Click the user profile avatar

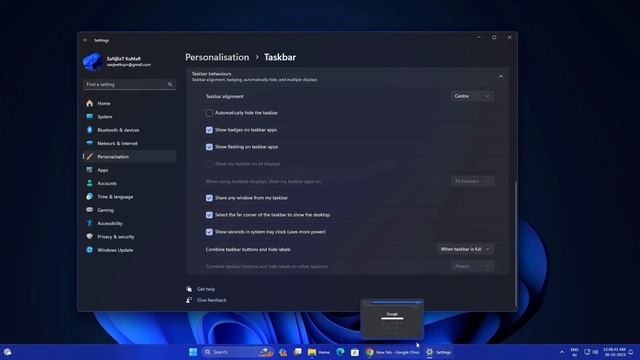pos(92,62)
